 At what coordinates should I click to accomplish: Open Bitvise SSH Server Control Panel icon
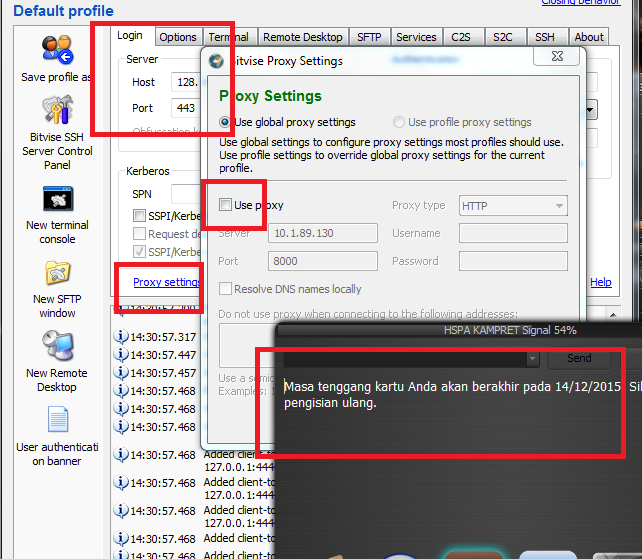(57, 109)
